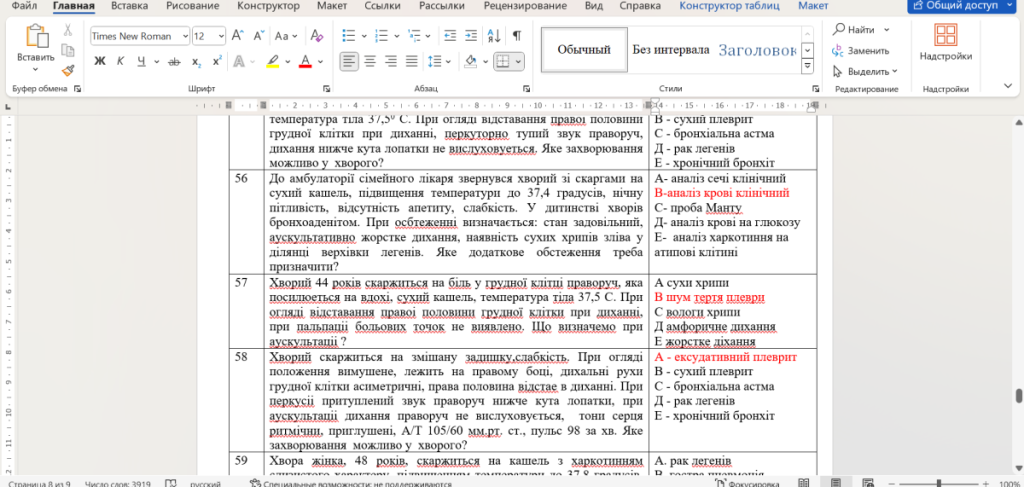Apply the Без интервала style
This screenshot has width=1024, height=487.
point(671,50)
